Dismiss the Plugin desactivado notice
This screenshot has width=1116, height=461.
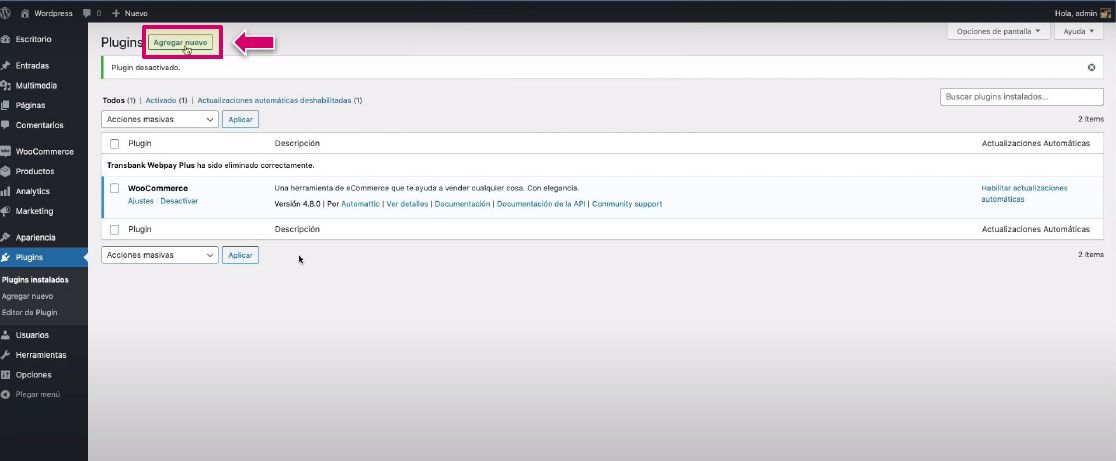point(1091,68)
